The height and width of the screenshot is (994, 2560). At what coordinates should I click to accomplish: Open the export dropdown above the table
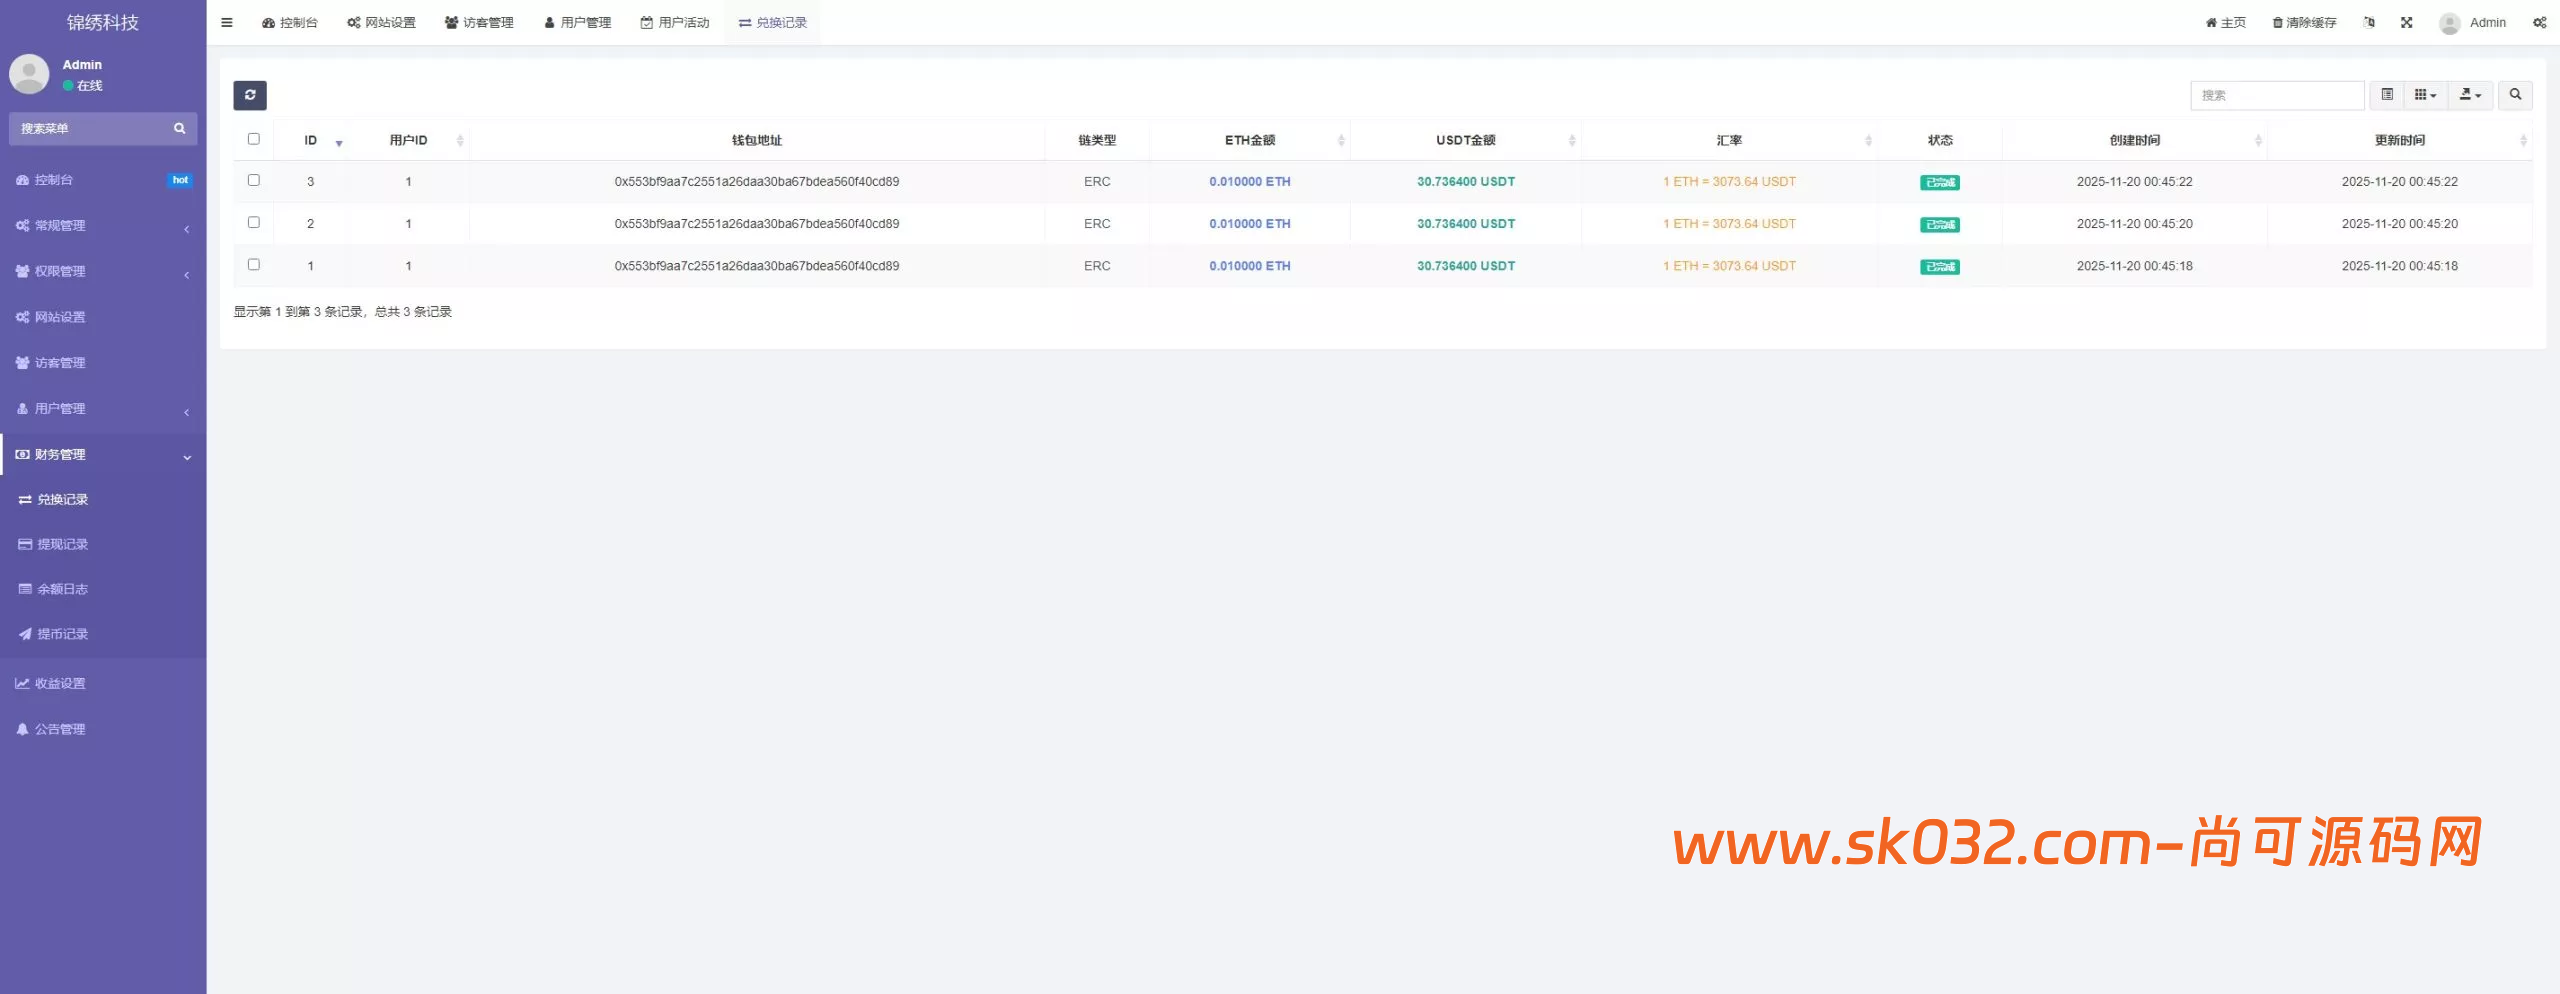[x=2469, y=95]
